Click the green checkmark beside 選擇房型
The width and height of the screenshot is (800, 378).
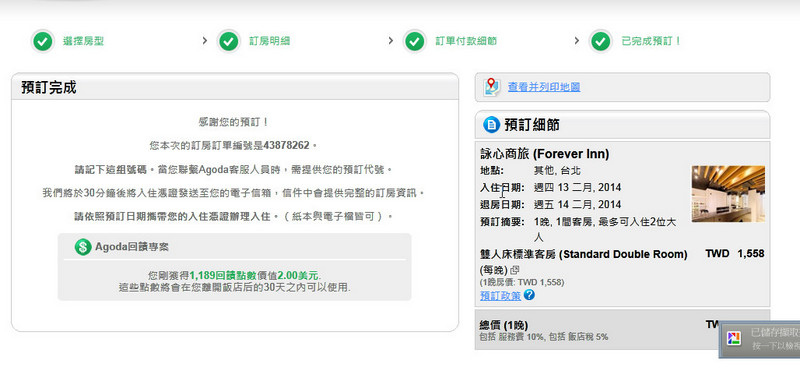pyautogui.click(x=43, y=41)
